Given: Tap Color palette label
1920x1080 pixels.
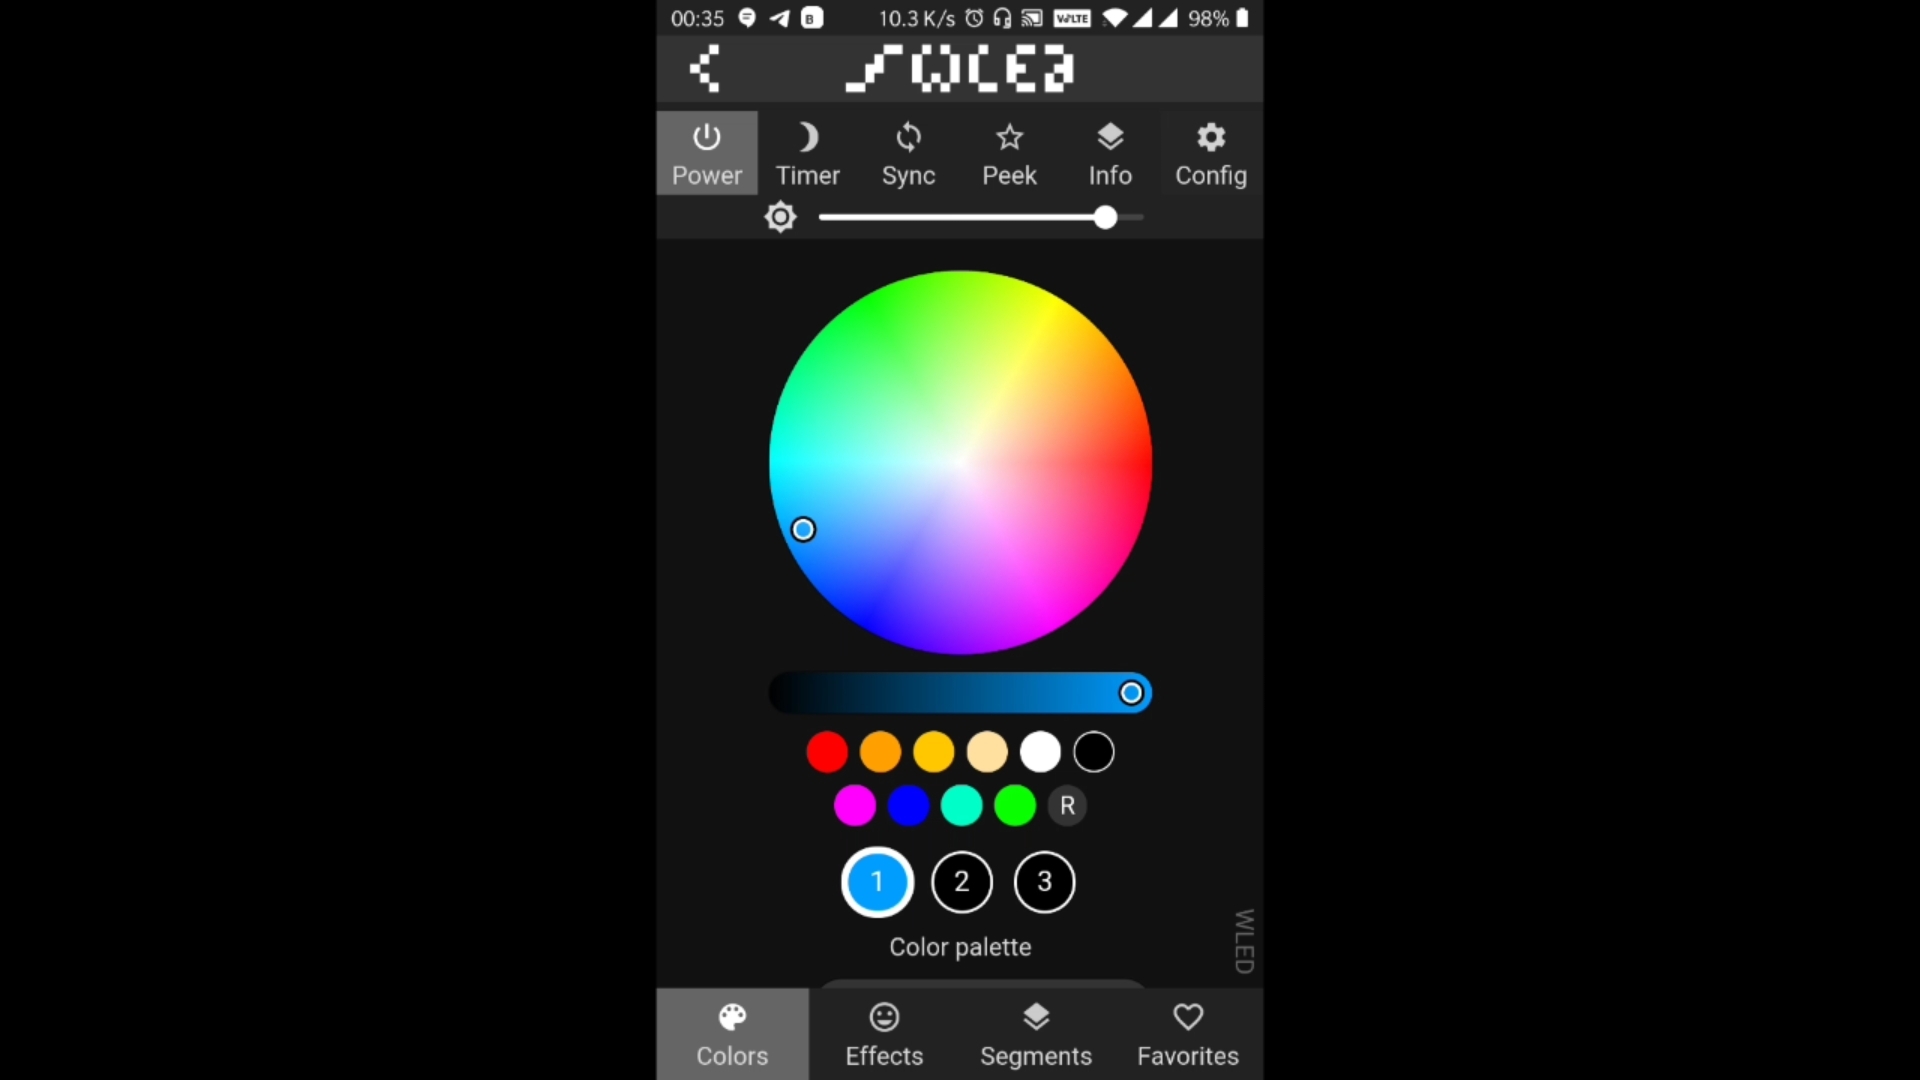Looking at the screenshot, I should click(959, 947).
